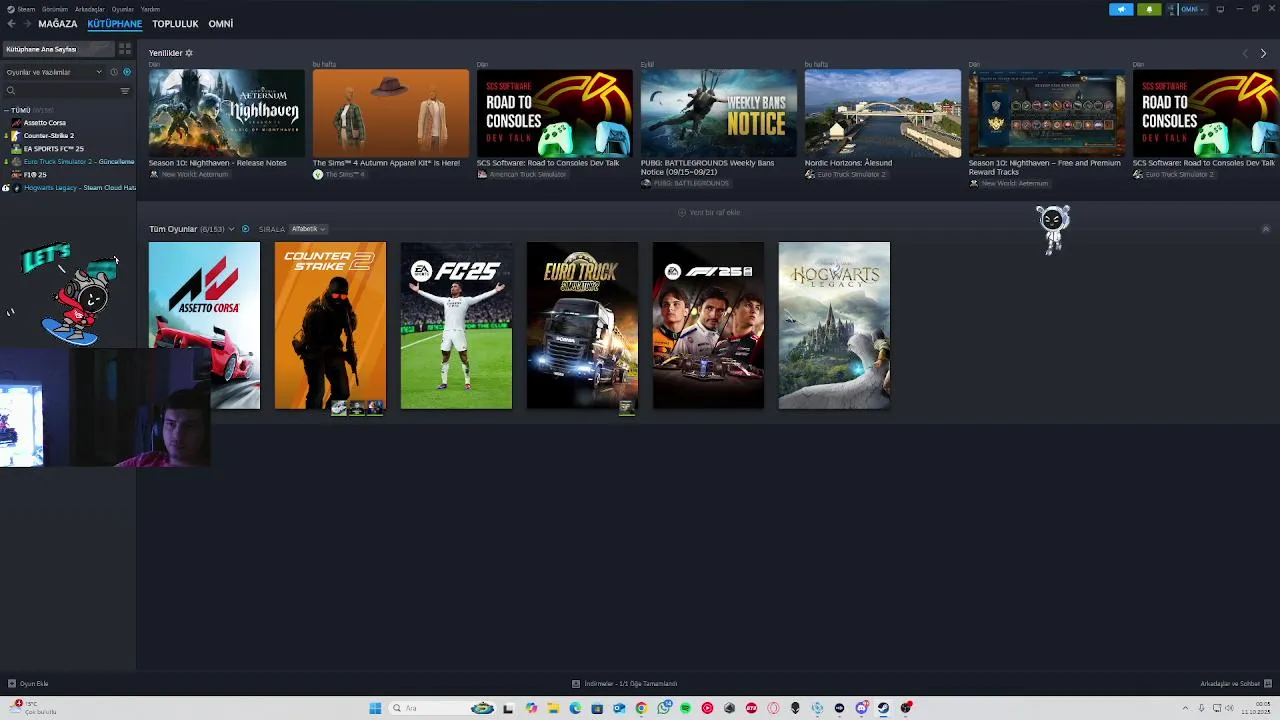The height and width of the screenshot is (720, 1280).
Task: Open the F1 25 game cover
Action: coord(708,325)
